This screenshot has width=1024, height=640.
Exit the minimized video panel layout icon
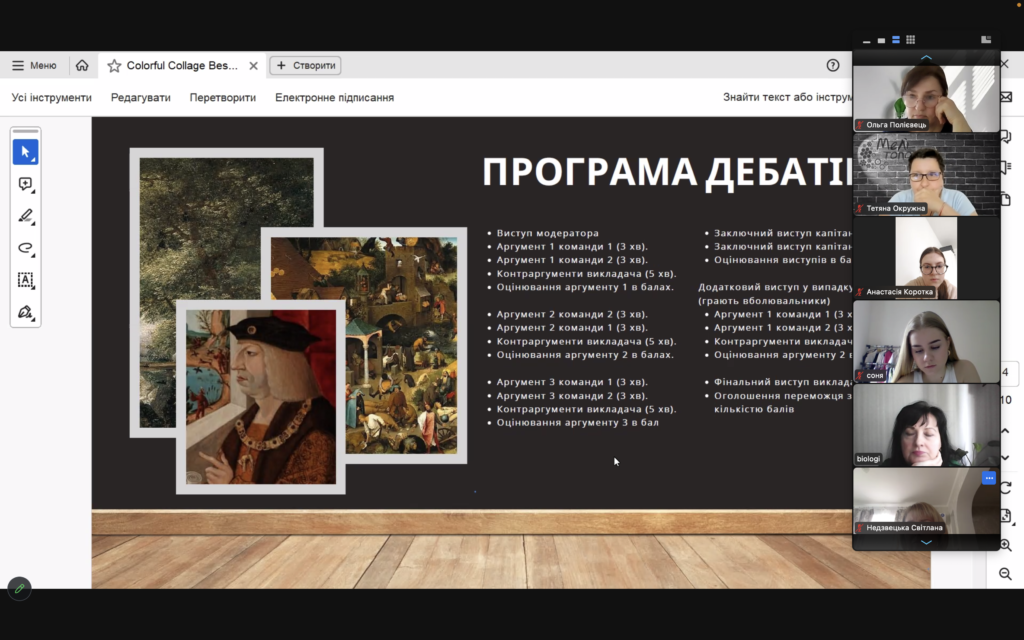coord(986,40)
